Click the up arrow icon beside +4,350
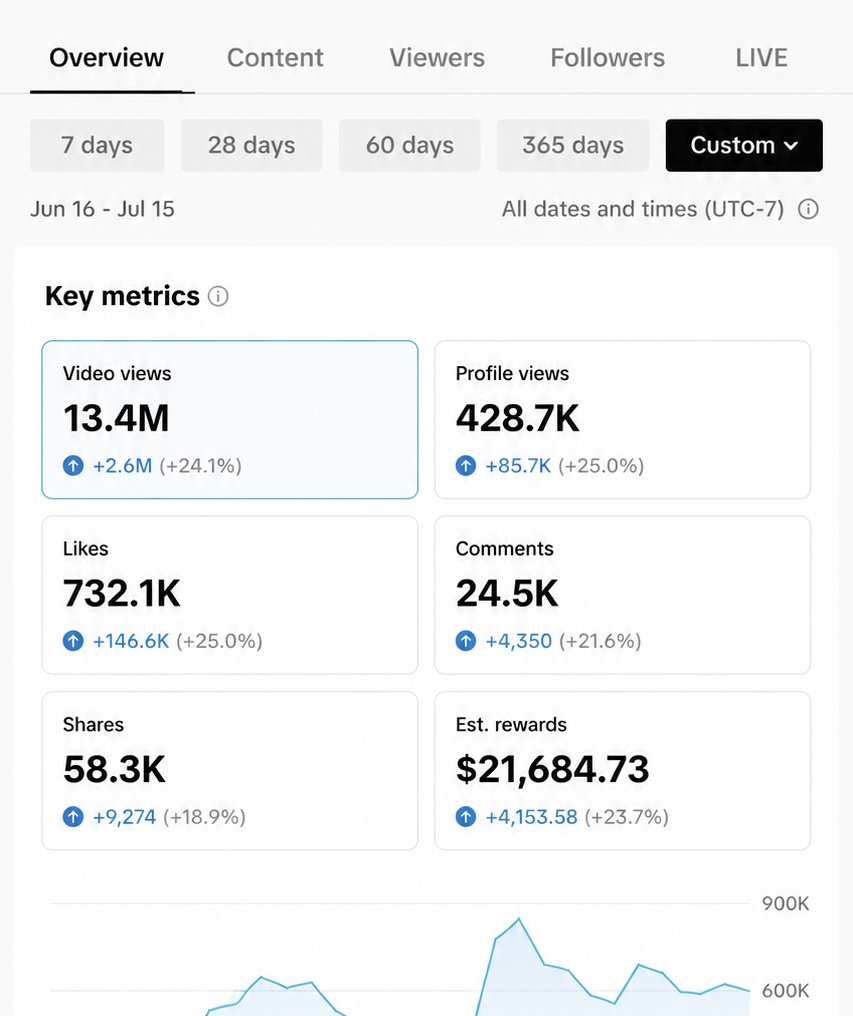Viewport: 853px width, 1016px height. 465,641
